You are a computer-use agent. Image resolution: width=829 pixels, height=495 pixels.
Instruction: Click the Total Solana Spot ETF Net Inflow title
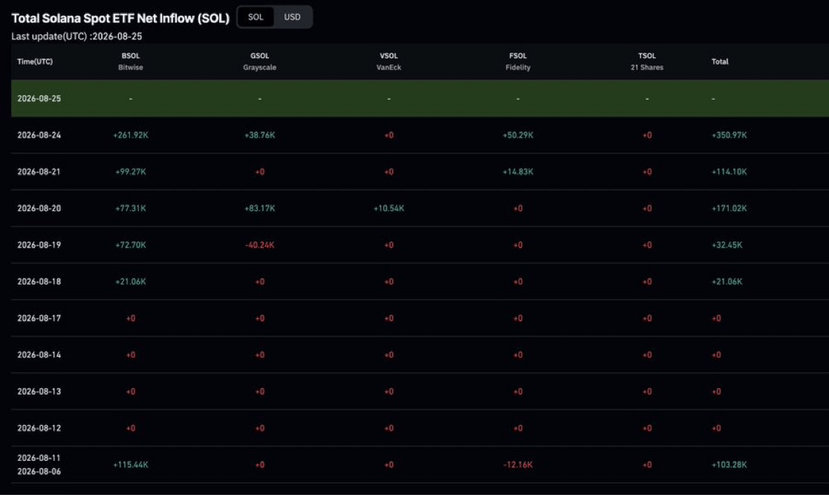(121, 18)
